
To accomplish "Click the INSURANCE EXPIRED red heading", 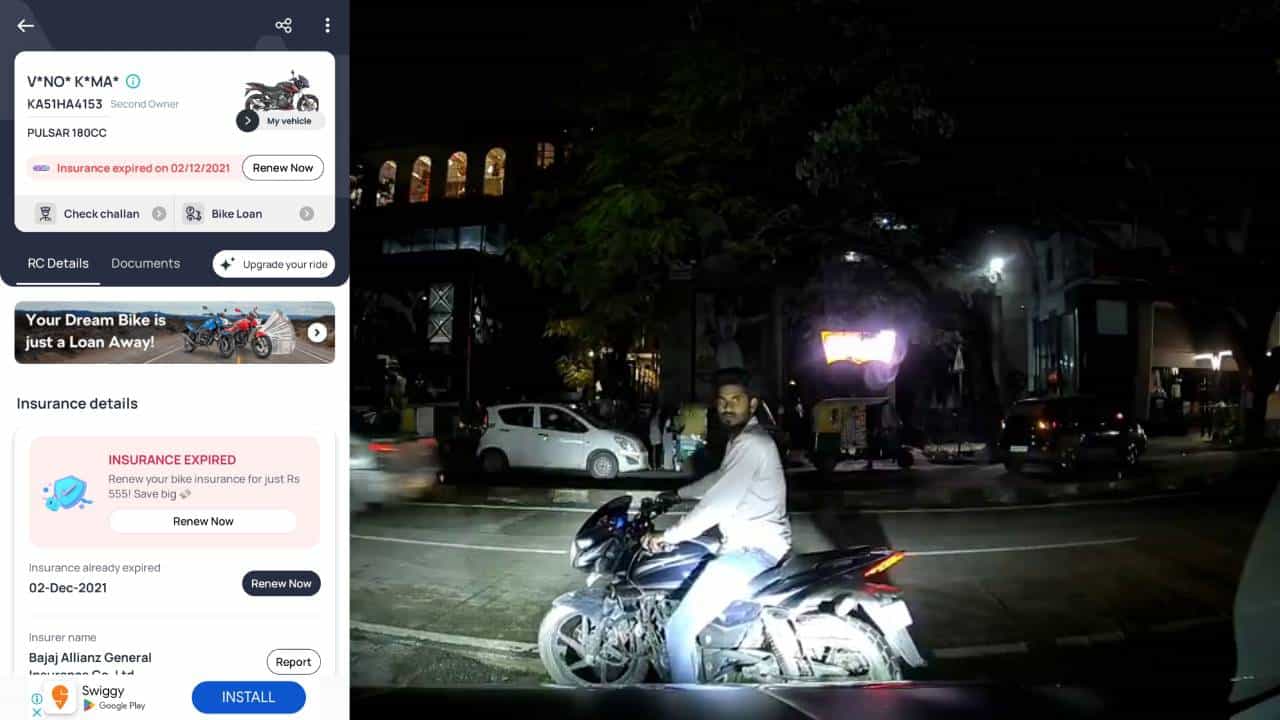I will (x=172, y=460).
